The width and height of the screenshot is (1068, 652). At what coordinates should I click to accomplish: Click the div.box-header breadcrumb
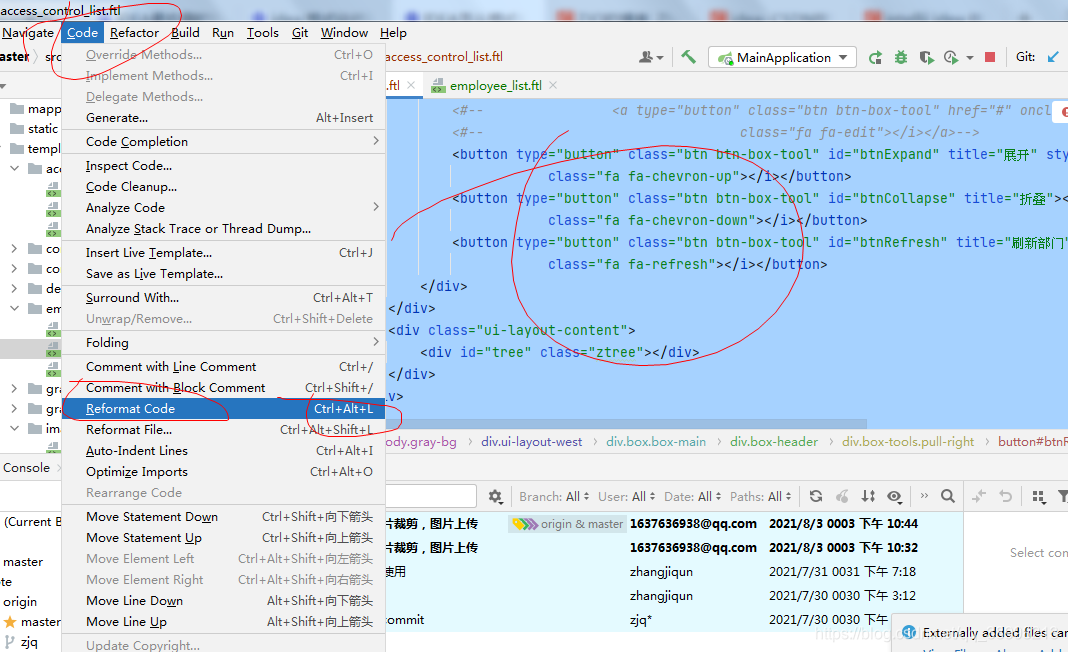point(774,440)
